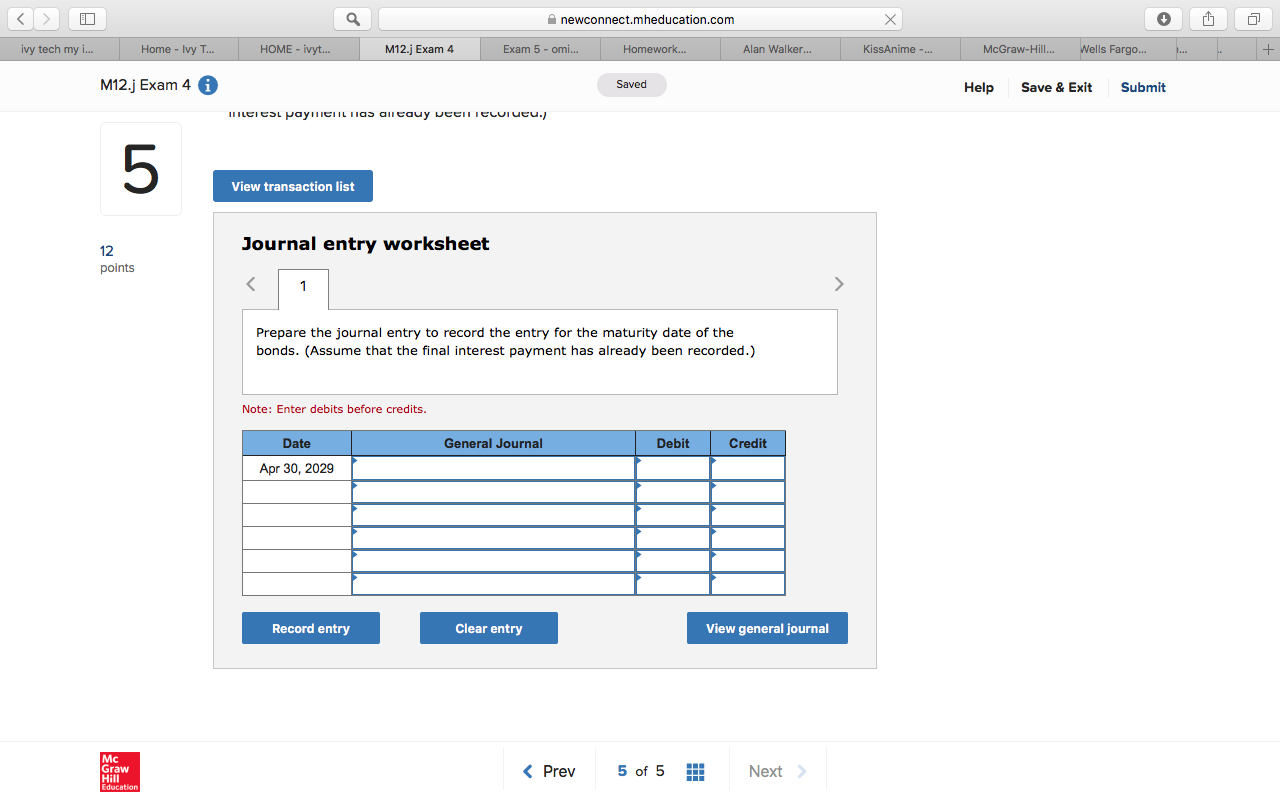Go to previous worksheet with left chevron
Screen dimensions: 1280x800
coord(251,284)
